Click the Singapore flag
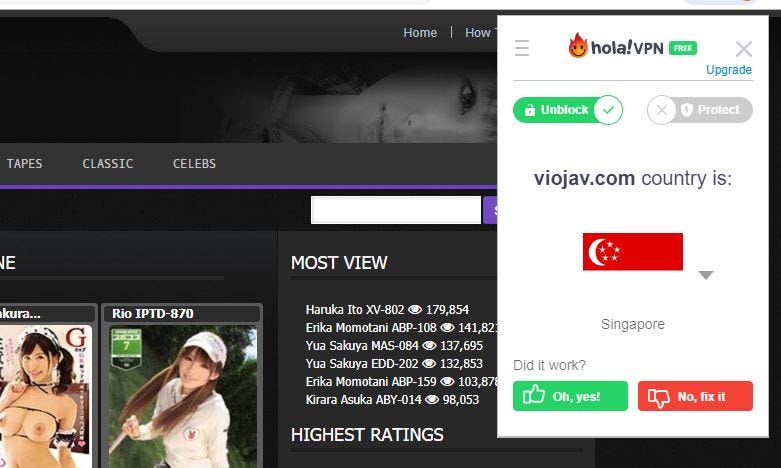The width and height of the screenshot is (781, 468). click(x=633, y=251)
